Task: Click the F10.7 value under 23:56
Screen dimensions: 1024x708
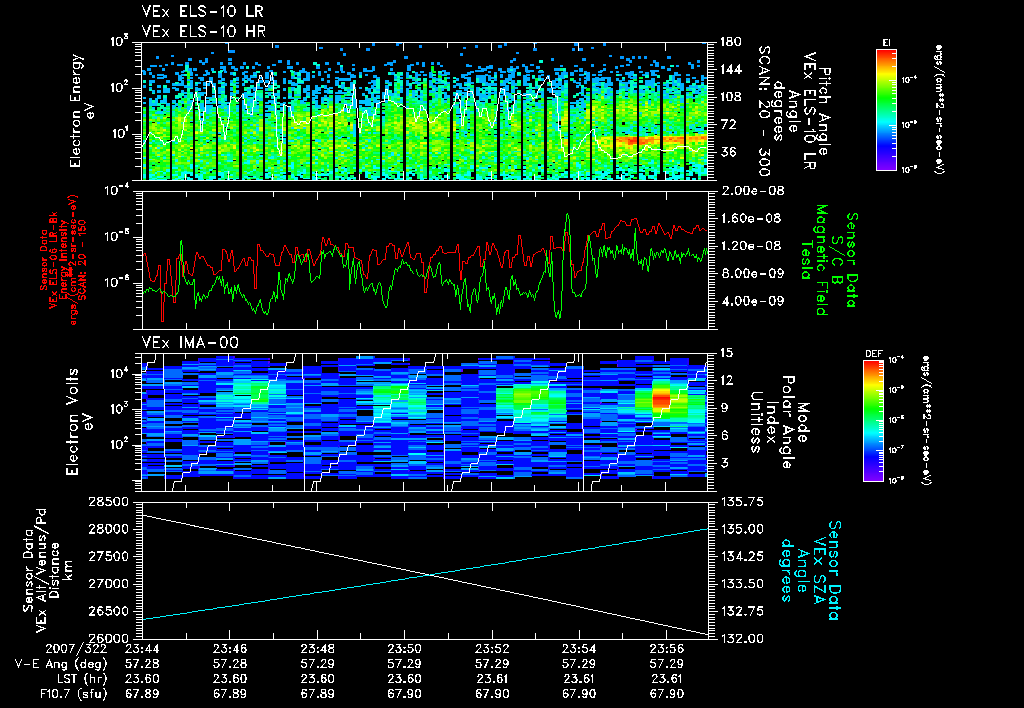Action: click(667, 694)
